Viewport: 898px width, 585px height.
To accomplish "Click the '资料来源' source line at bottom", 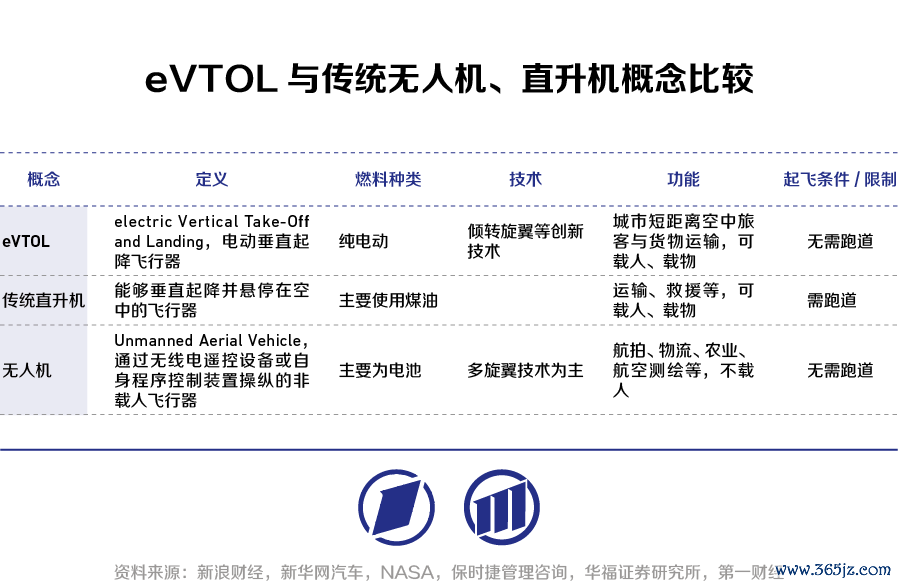I will [449, 572].
